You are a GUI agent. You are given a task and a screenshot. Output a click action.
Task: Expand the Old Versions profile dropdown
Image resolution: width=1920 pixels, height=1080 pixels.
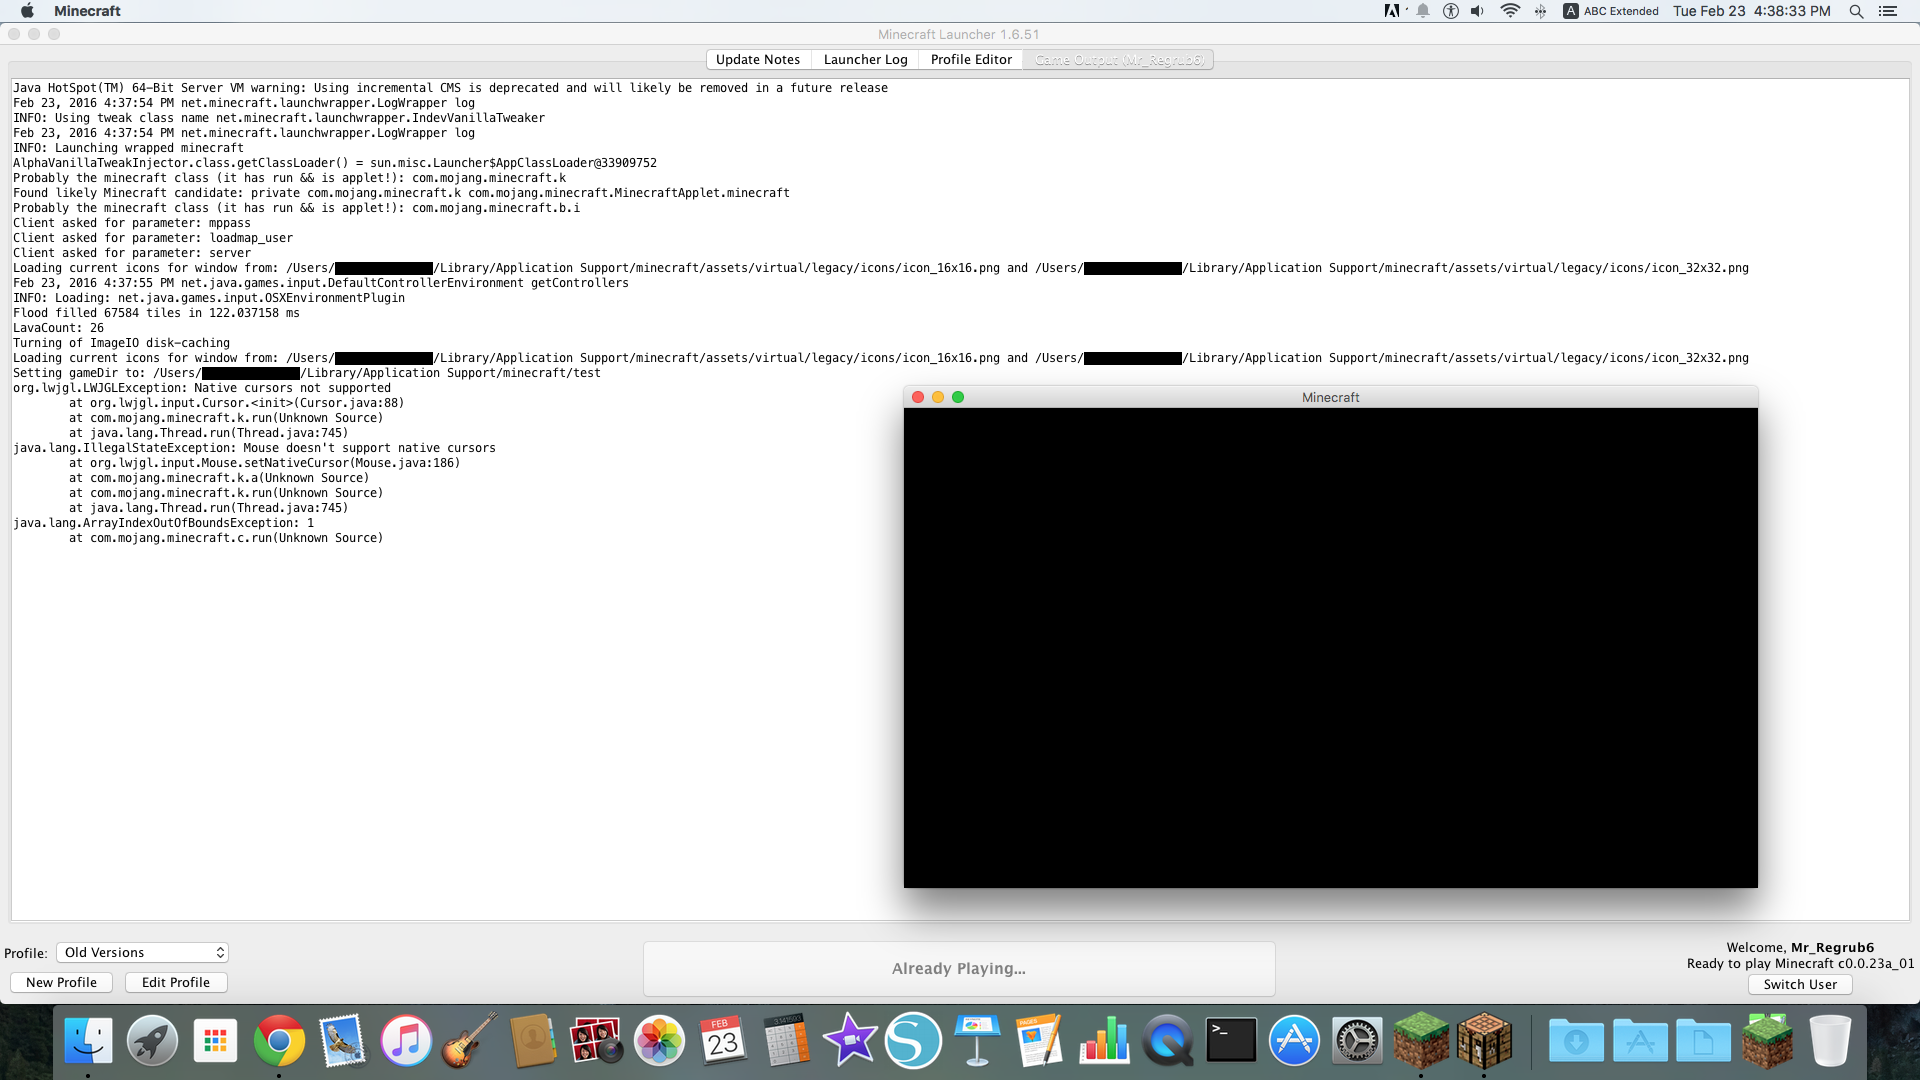coord(142,953)
